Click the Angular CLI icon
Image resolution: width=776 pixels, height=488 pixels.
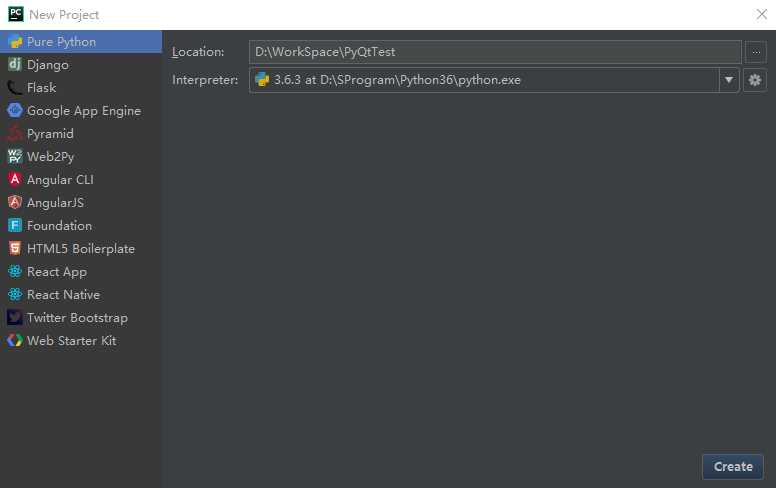(15, 179)
